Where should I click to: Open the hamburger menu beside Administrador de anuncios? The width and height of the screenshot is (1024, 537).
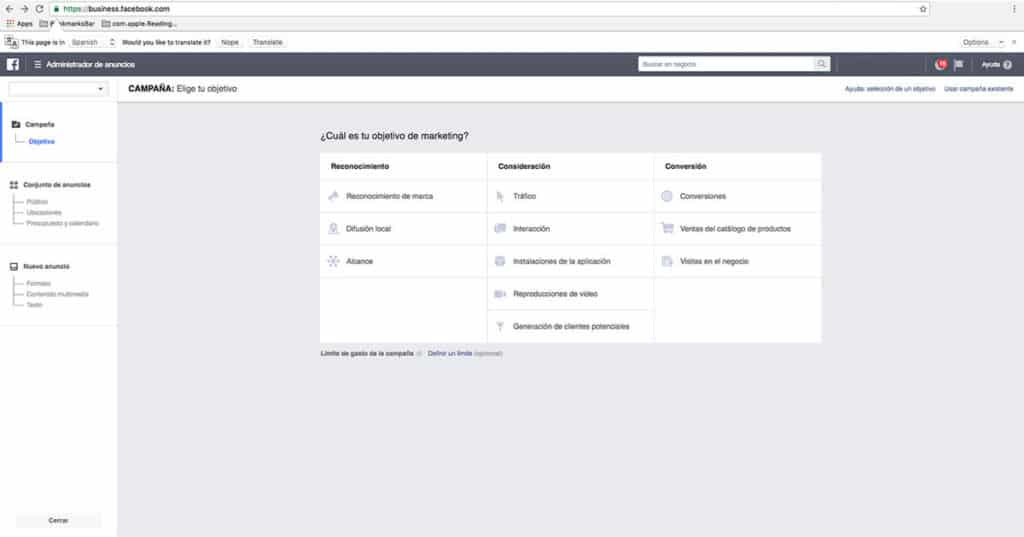[x=37, y=64]
